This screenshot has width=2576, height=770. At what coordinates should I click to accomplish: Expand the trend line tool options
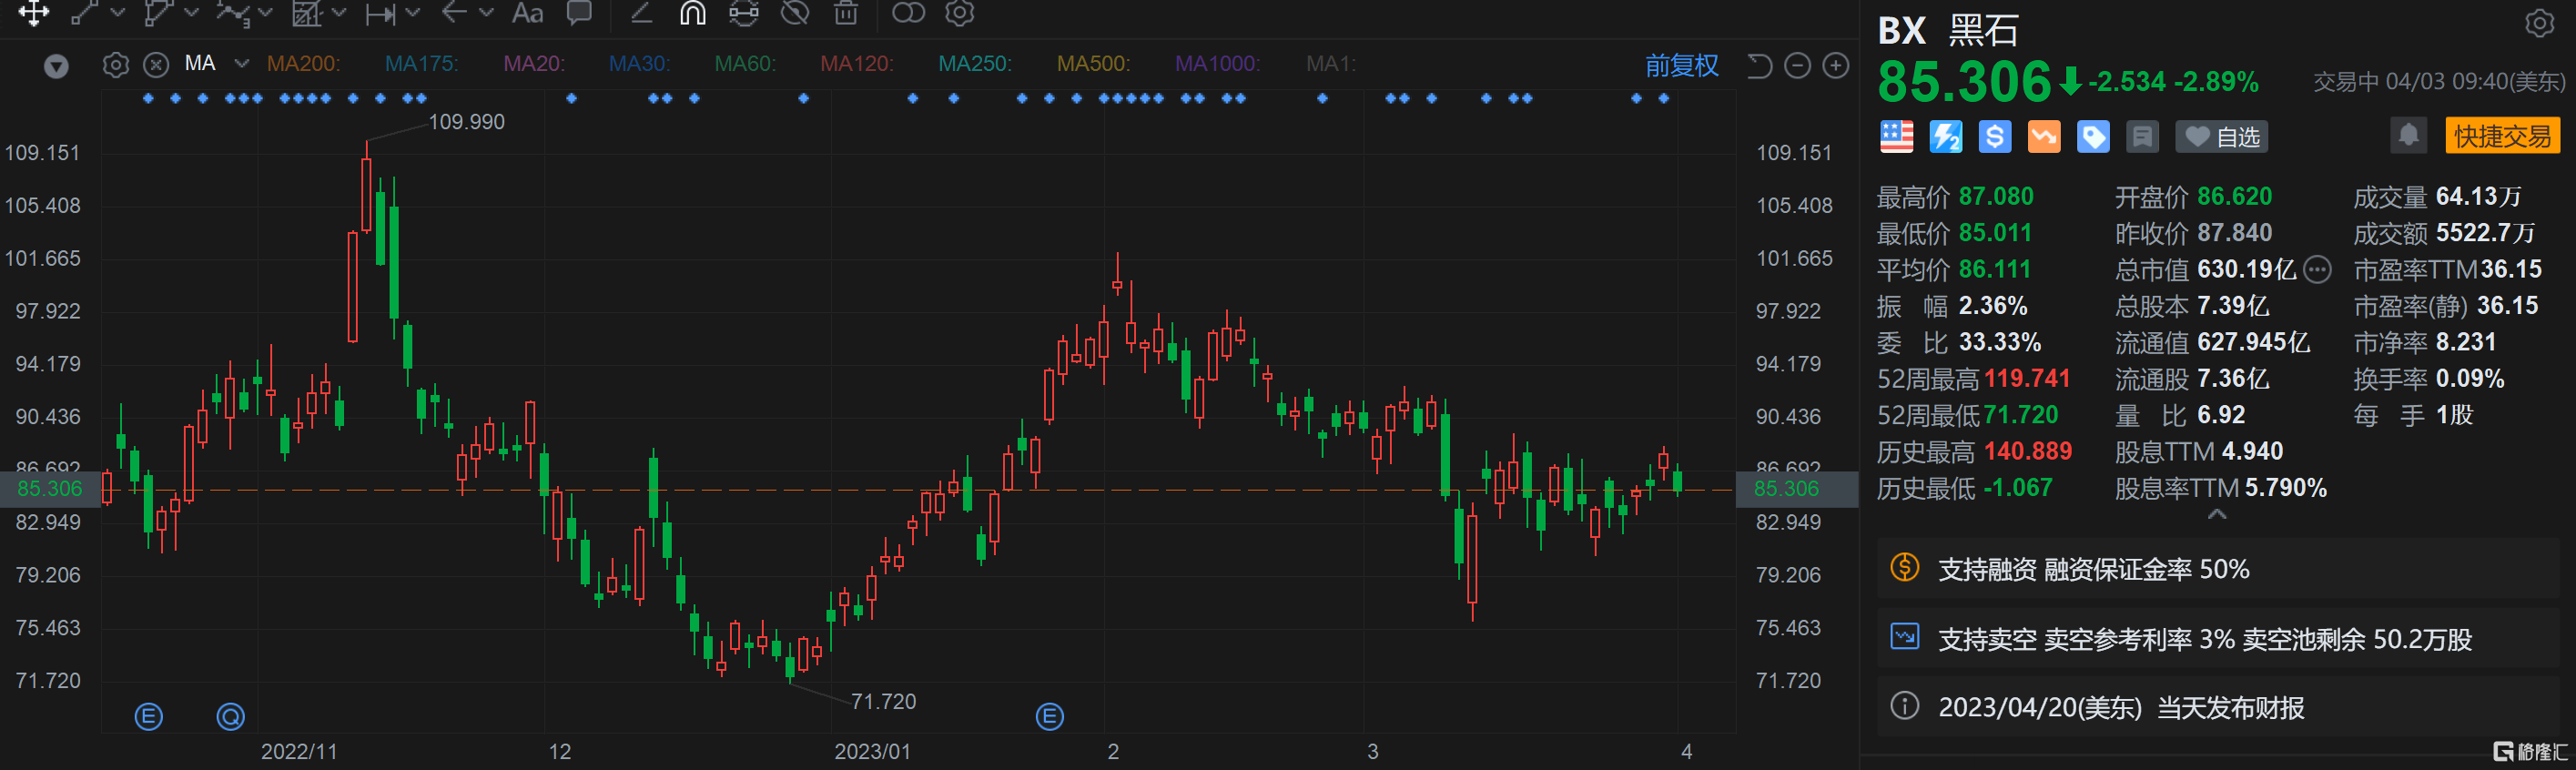tap(118, 13)
